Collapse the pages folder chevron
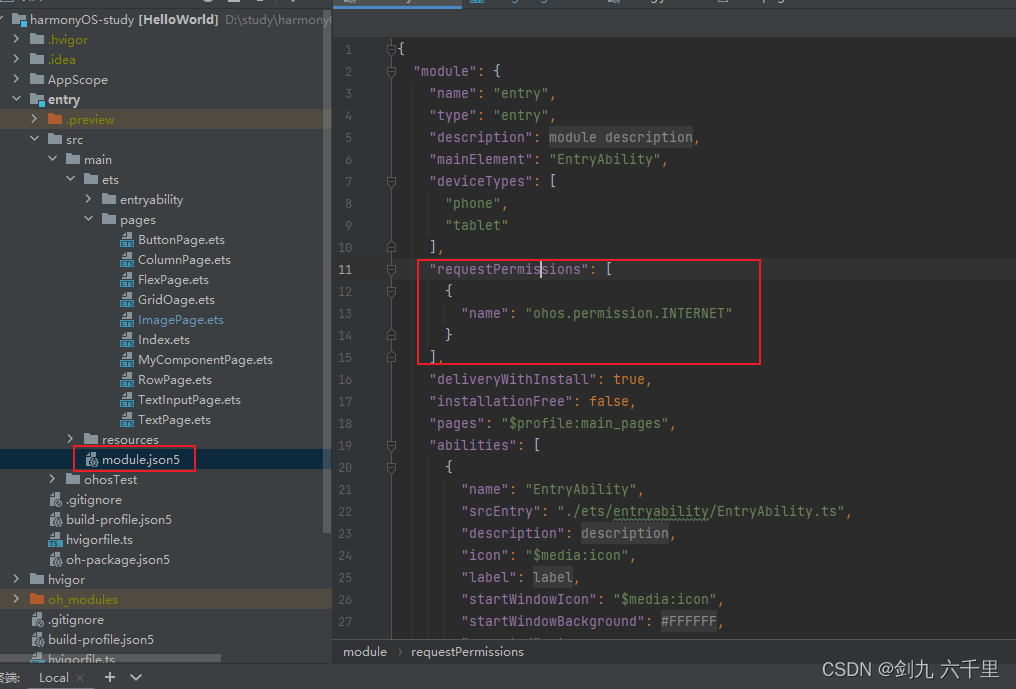This screenshot has width=1016, height=689. pos(89,219)
